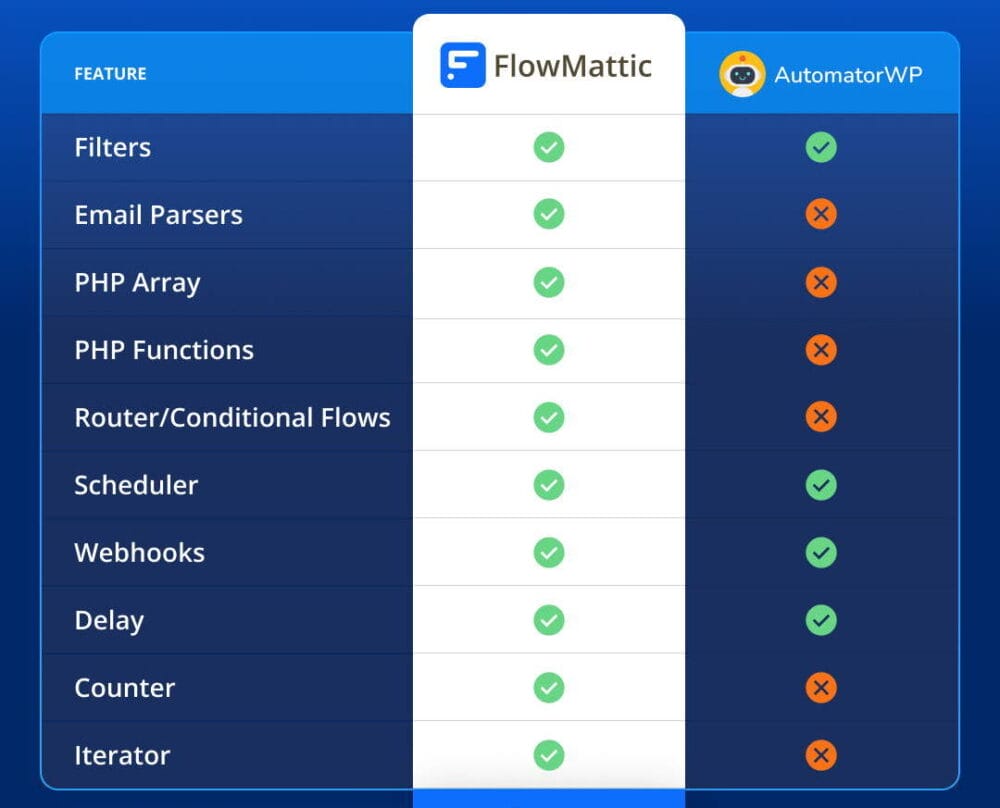Click AutomatorWP's green check for Scheduler
Screen dimensions: 1000x808
point(821,485)
